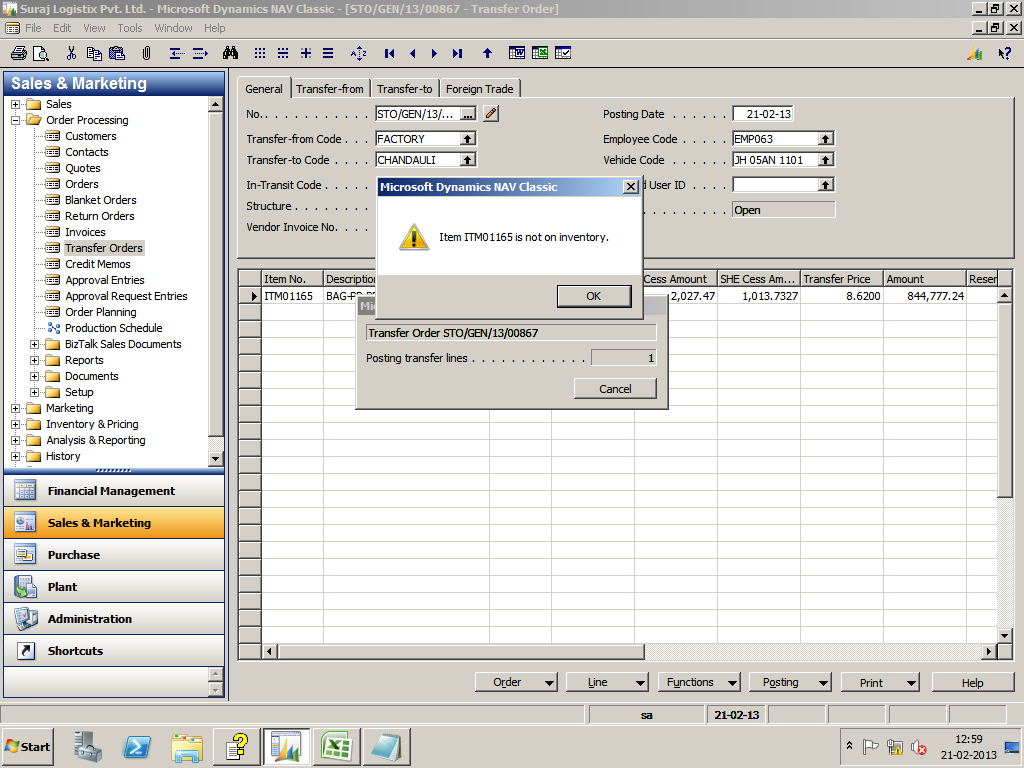1024x768 pixels.
Task: Click the Start button
Action: pos(27,747)
